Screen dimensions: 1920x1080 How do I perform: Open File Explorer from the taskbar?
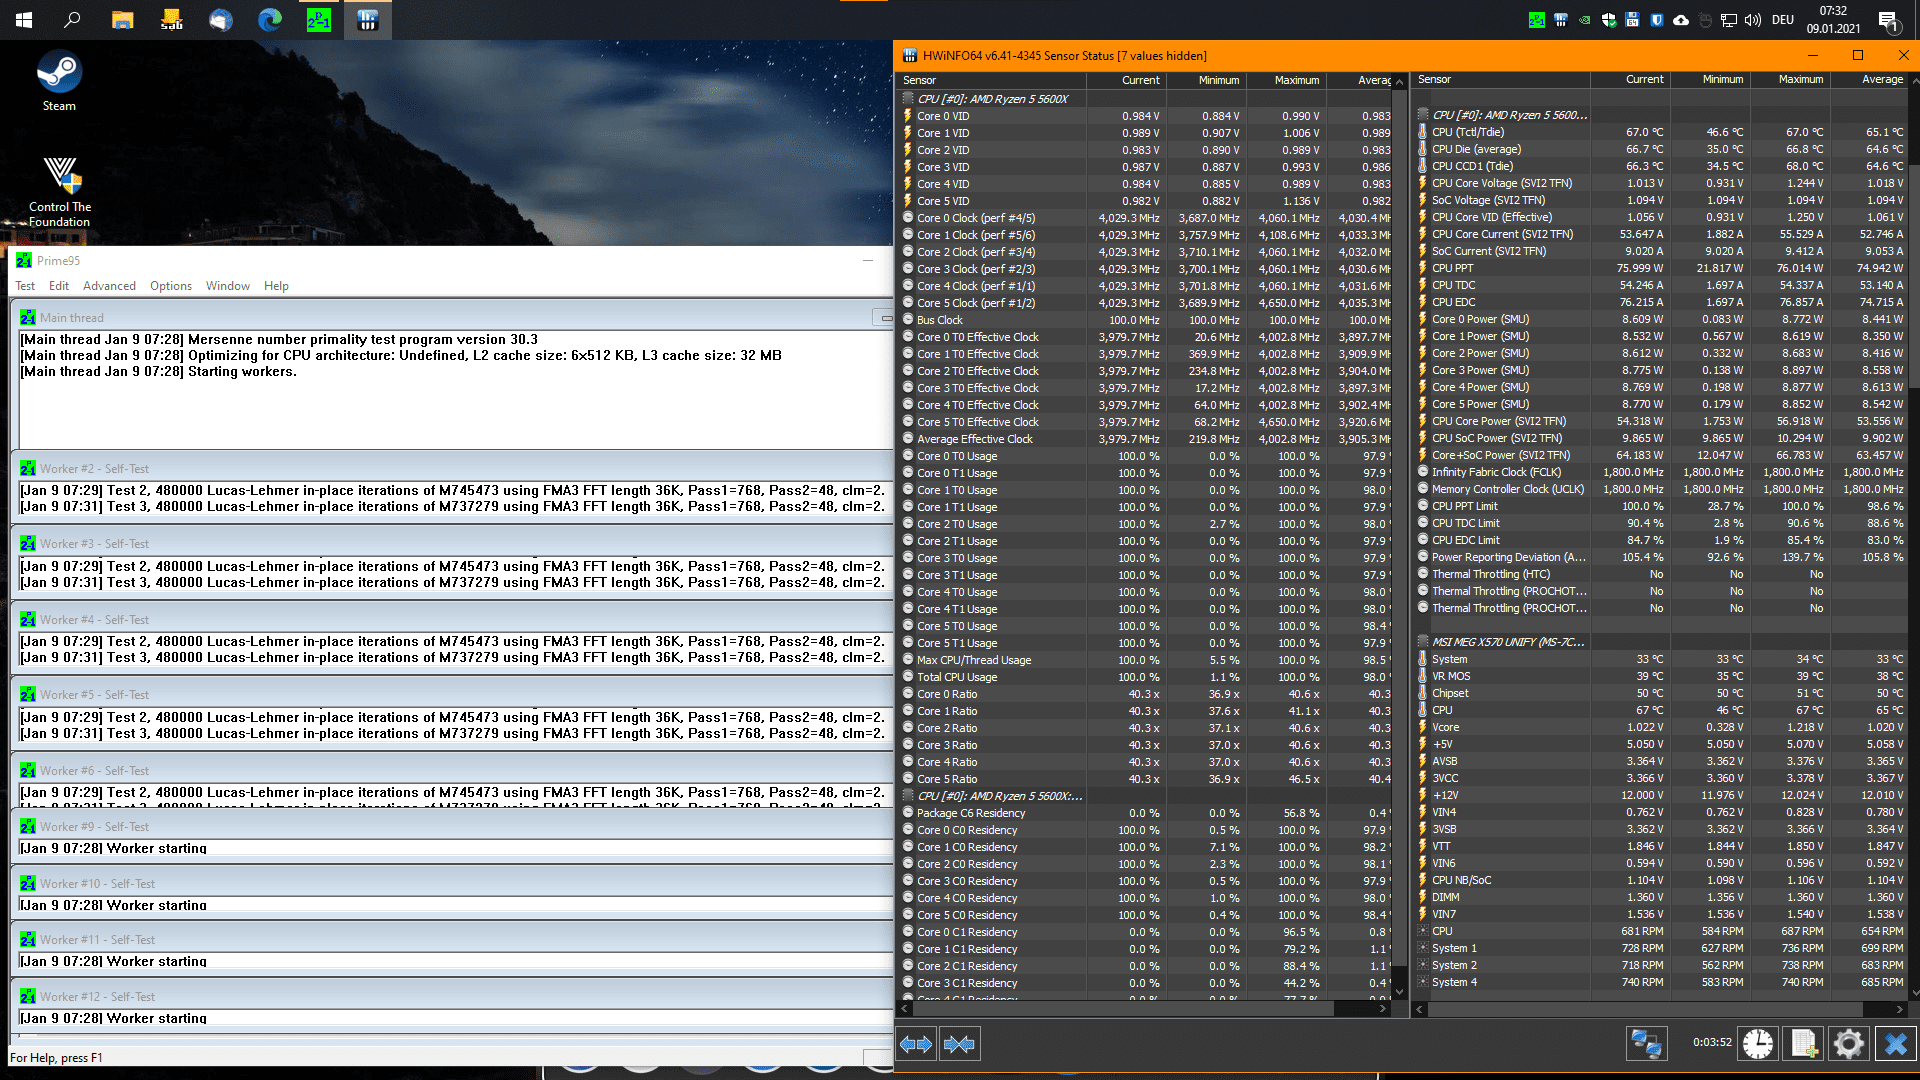[123, 20]
